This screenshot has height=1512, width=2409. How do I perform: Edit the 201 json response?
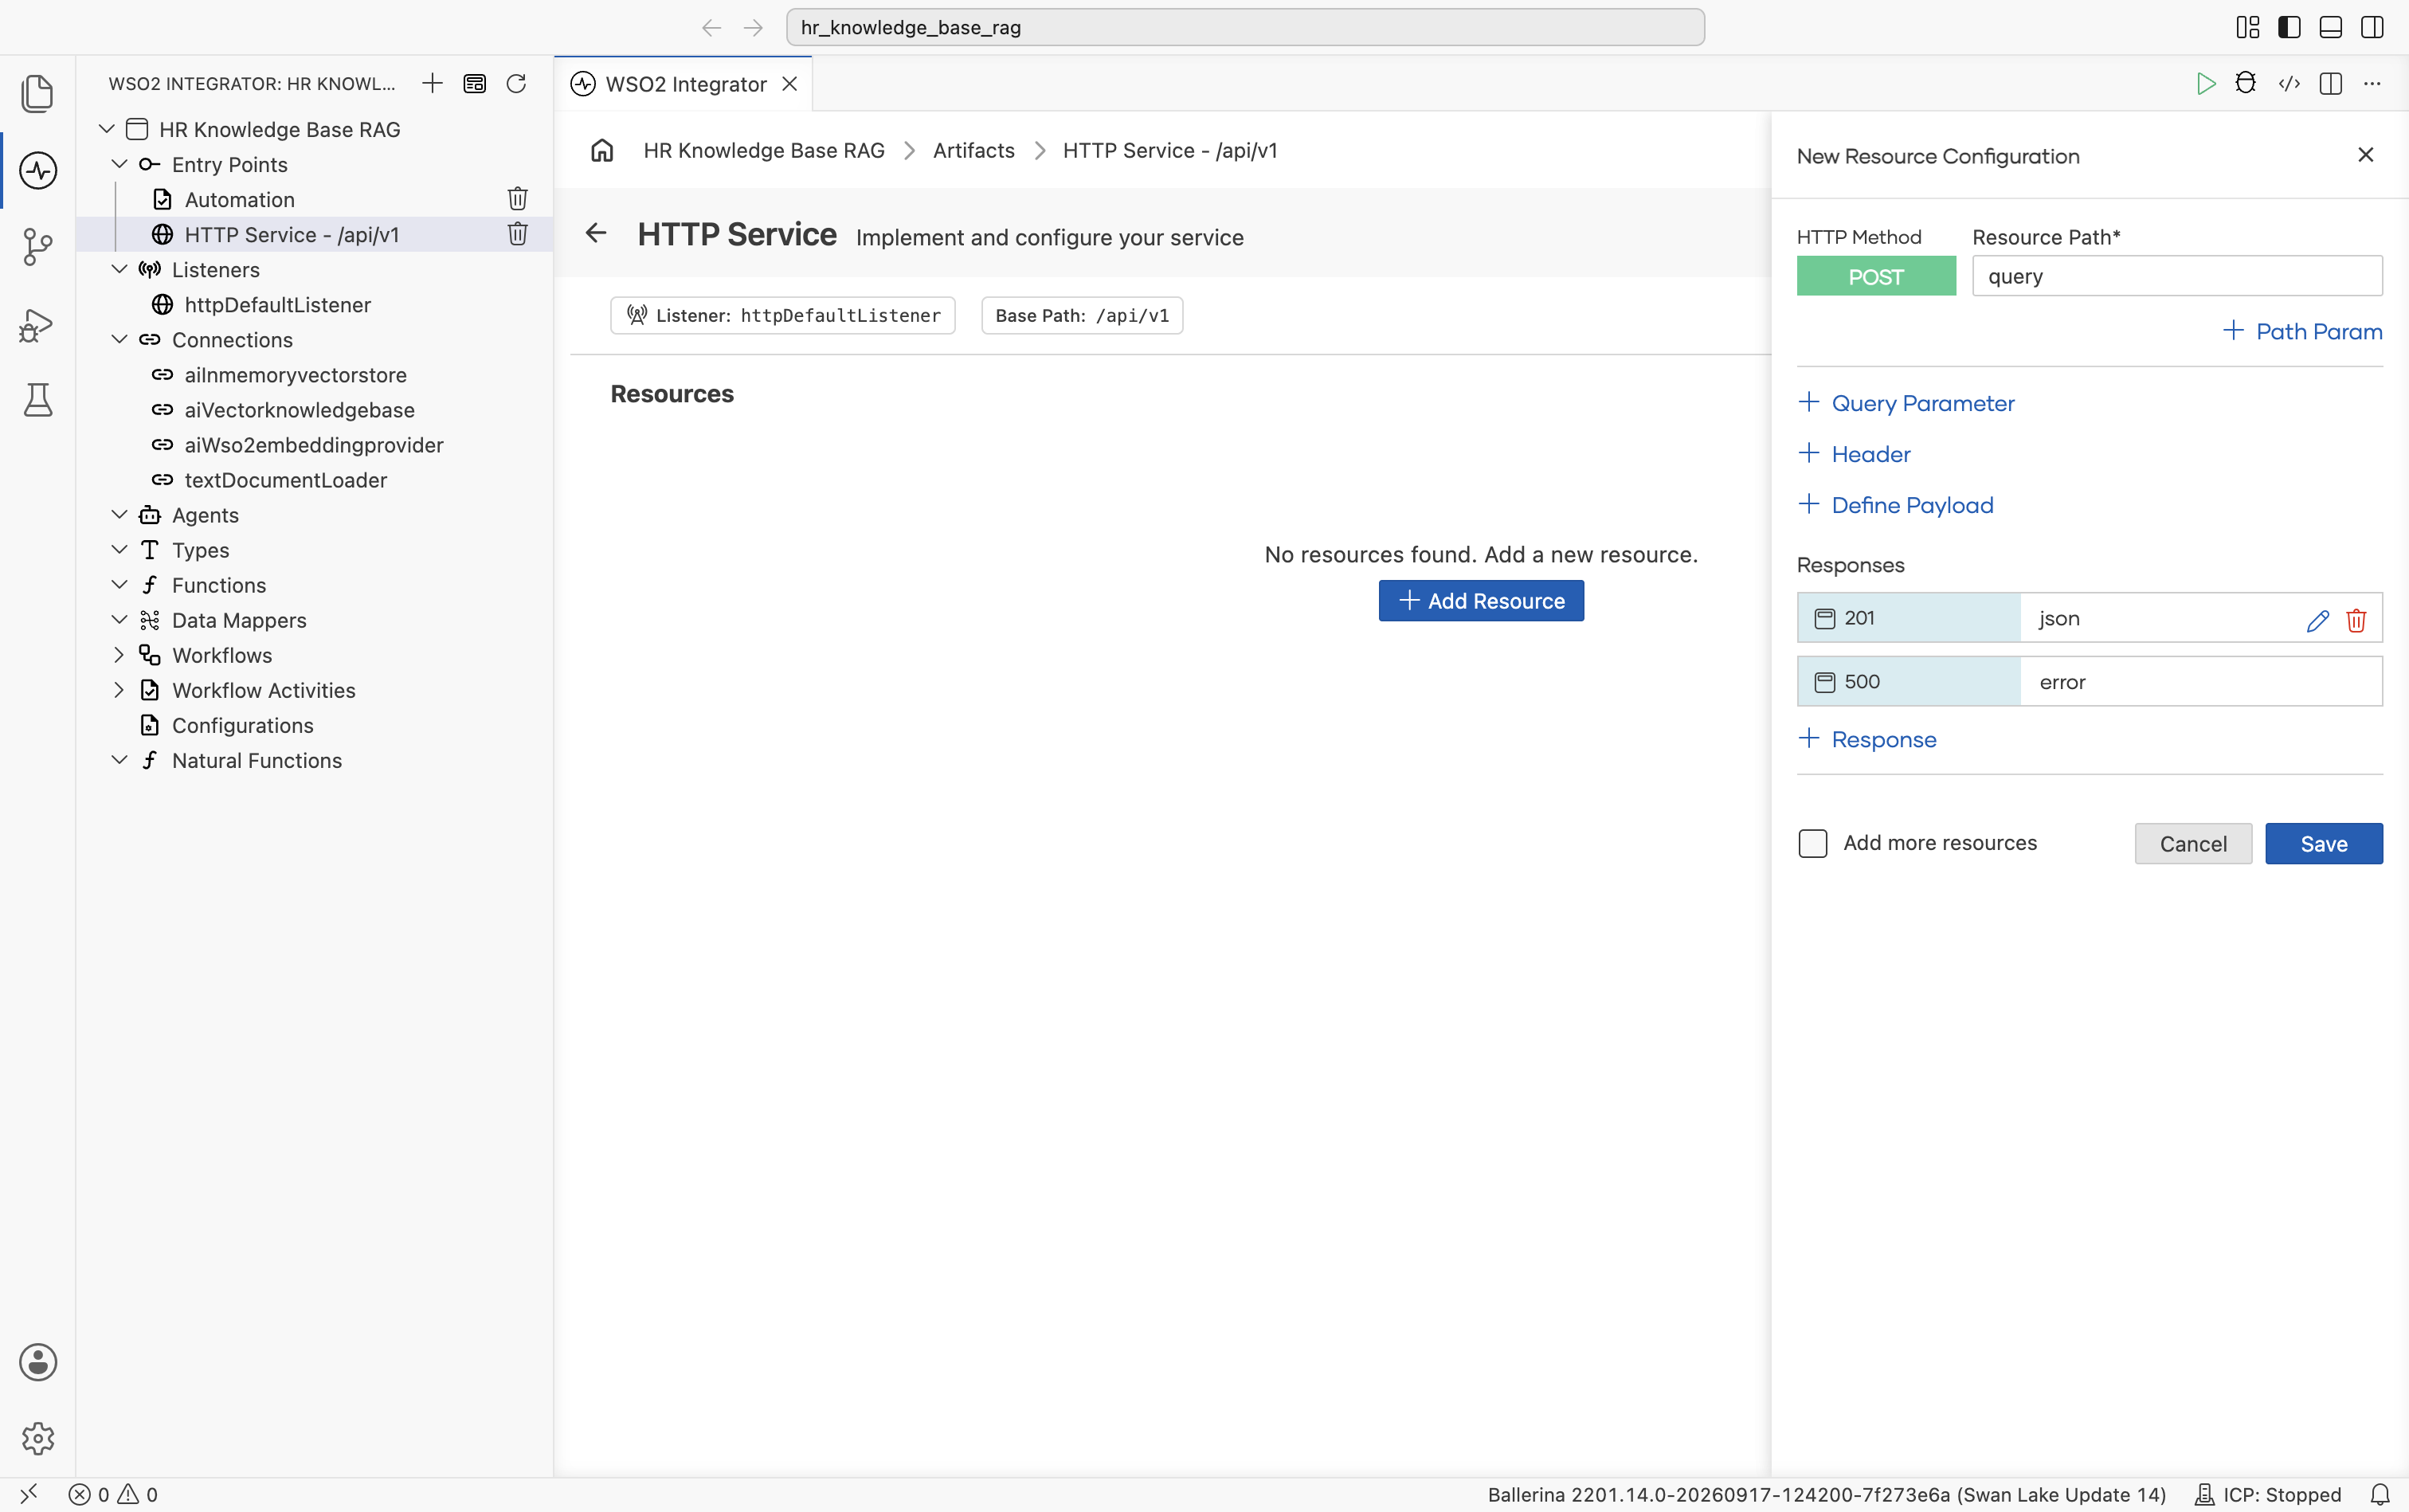pos(2317,620)
